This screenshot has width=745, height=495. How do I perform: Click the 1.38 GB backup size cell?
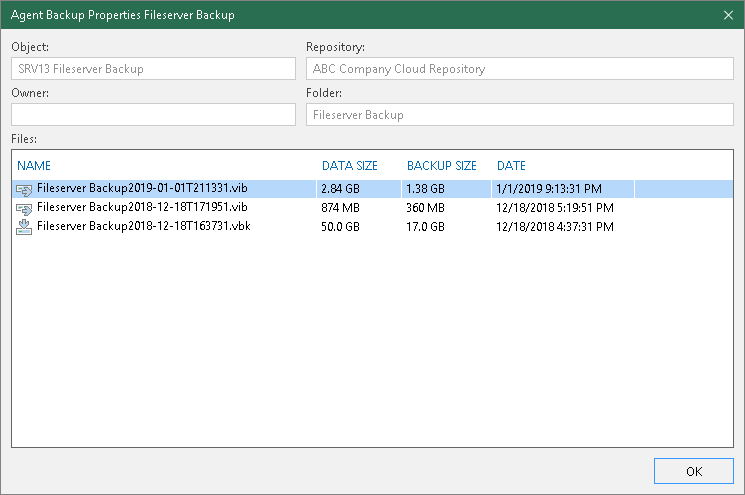point(425,189)
